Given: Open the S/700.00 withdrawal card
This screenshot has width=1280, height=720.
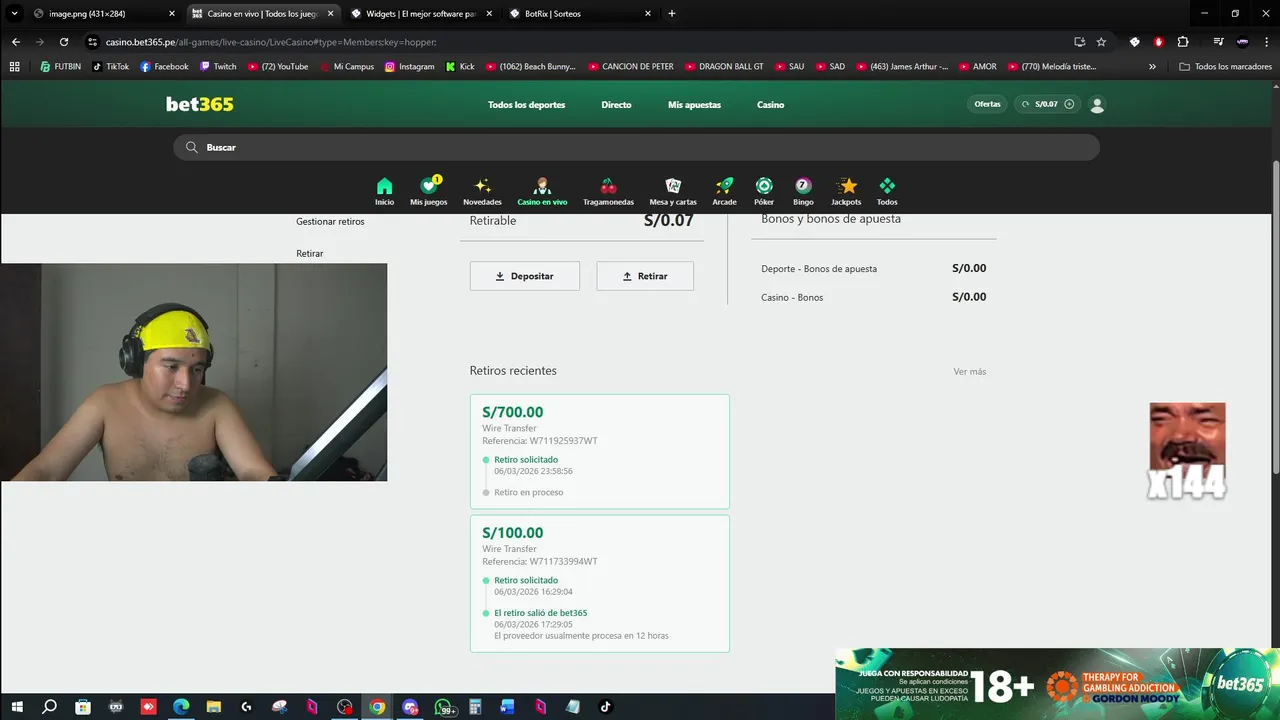Looking at the screenshot, I should point(600,451).
